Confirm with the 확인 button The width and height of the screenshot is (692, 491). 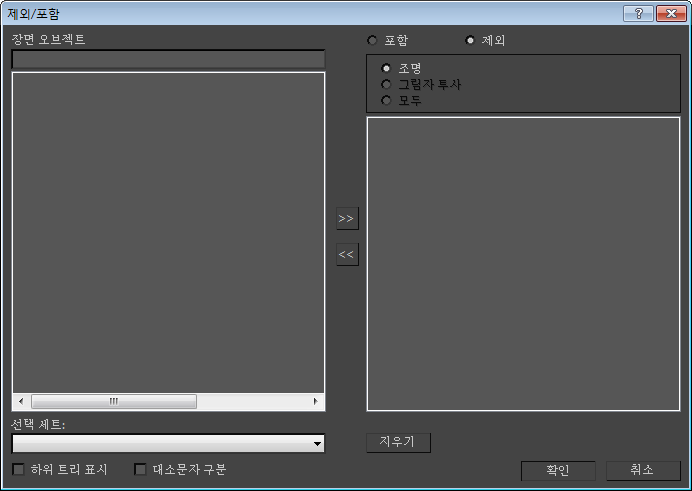click(x=558, y=470)
